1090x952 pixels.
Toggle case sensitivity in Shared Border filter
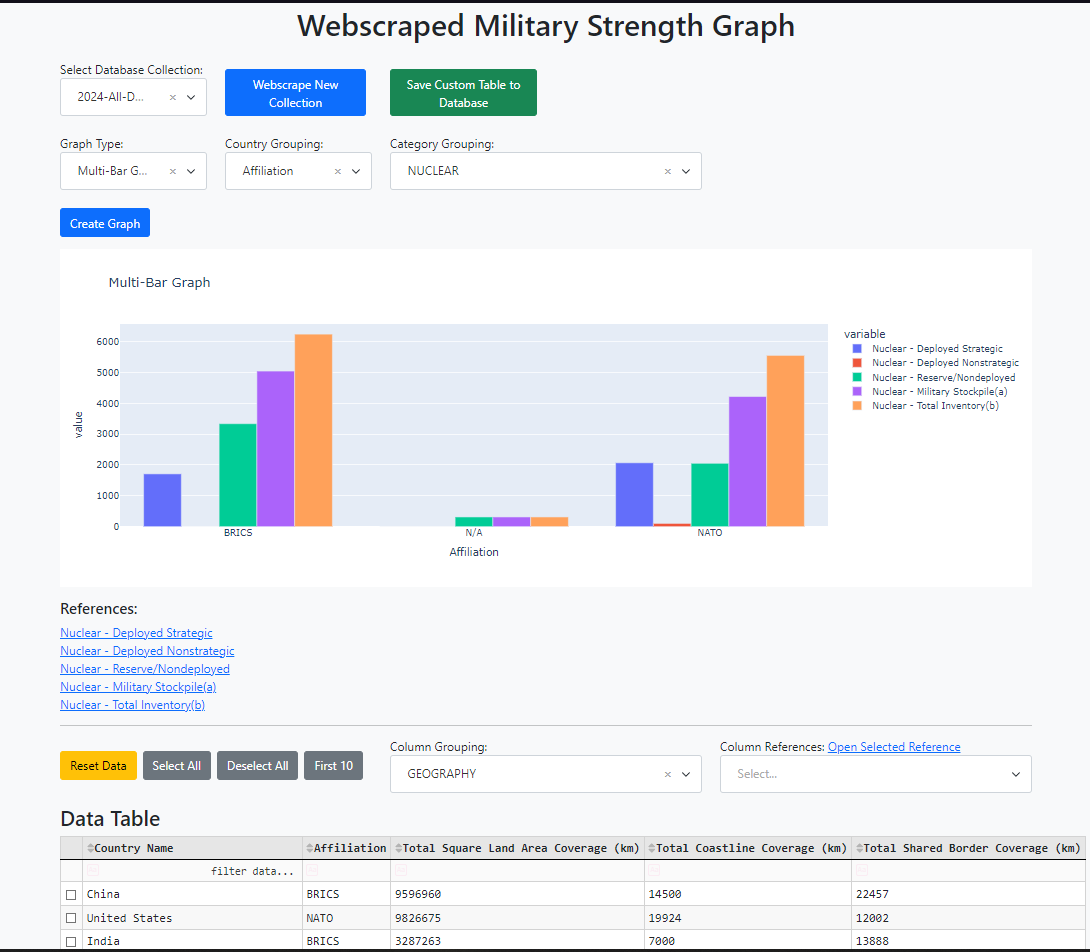(x=862, y=871)
